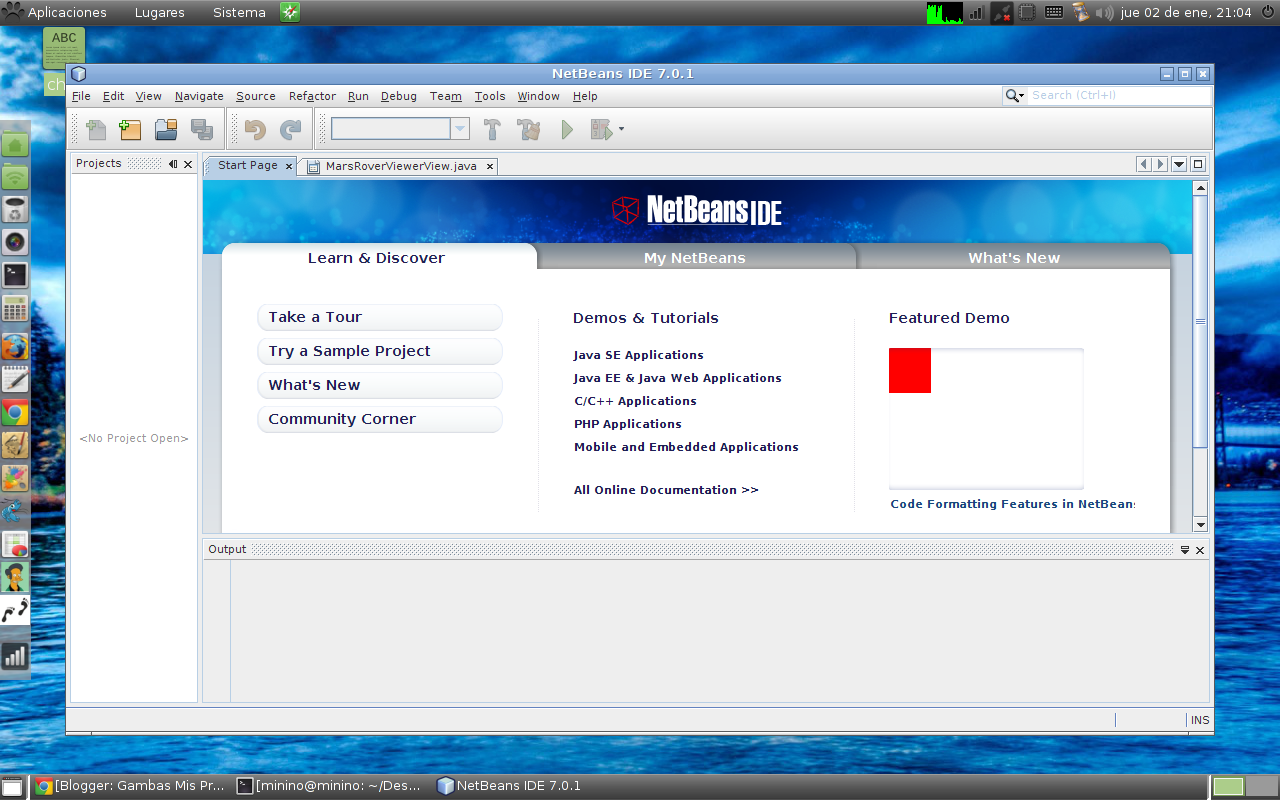The width and height of the screenshot is (1280, 800).
Task: Select the Start Page tab
Action: [248, 165]
